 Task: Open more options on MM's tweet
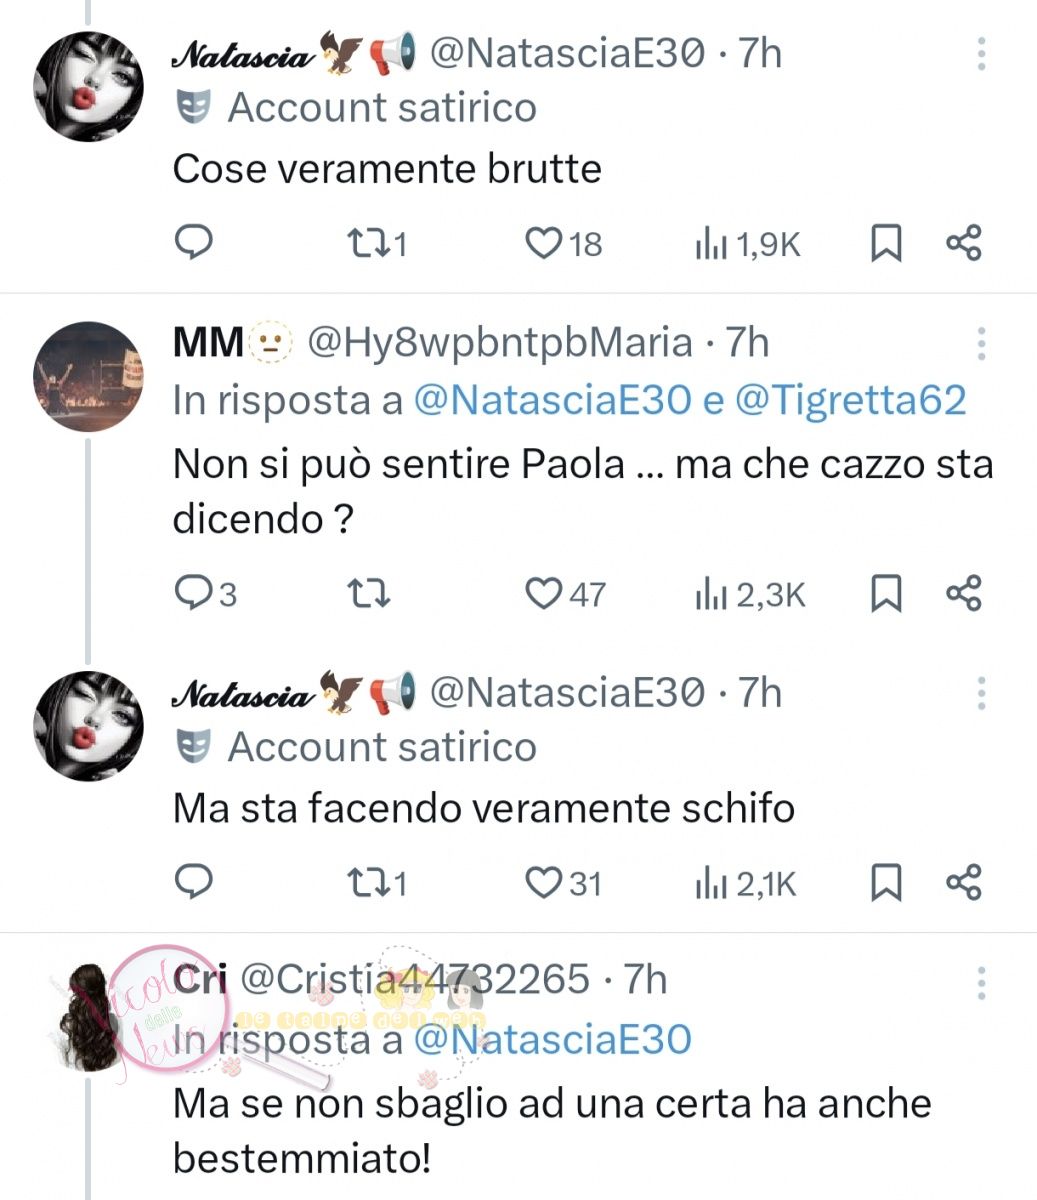pyautogui.click(x=981, y=343)
